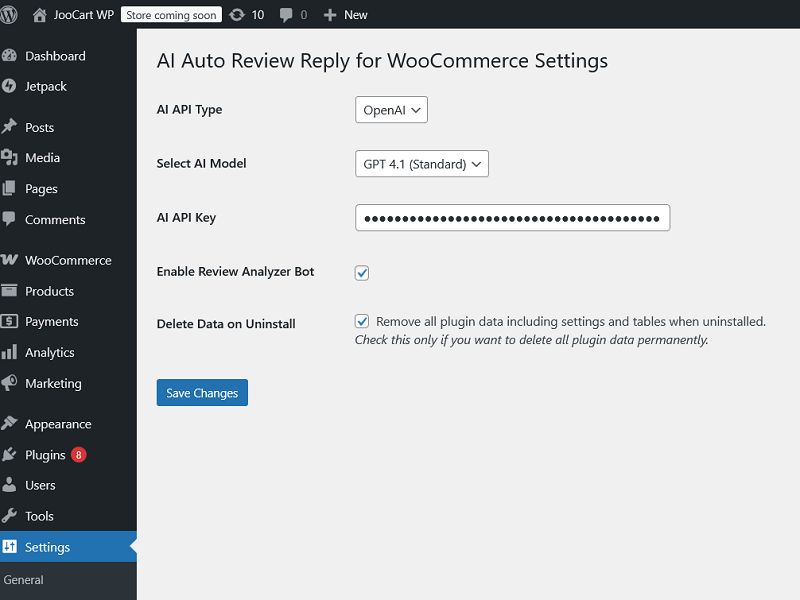Click the Analytics bar chart icon
This screenshot has width=800, height=600.
(10, 352)
